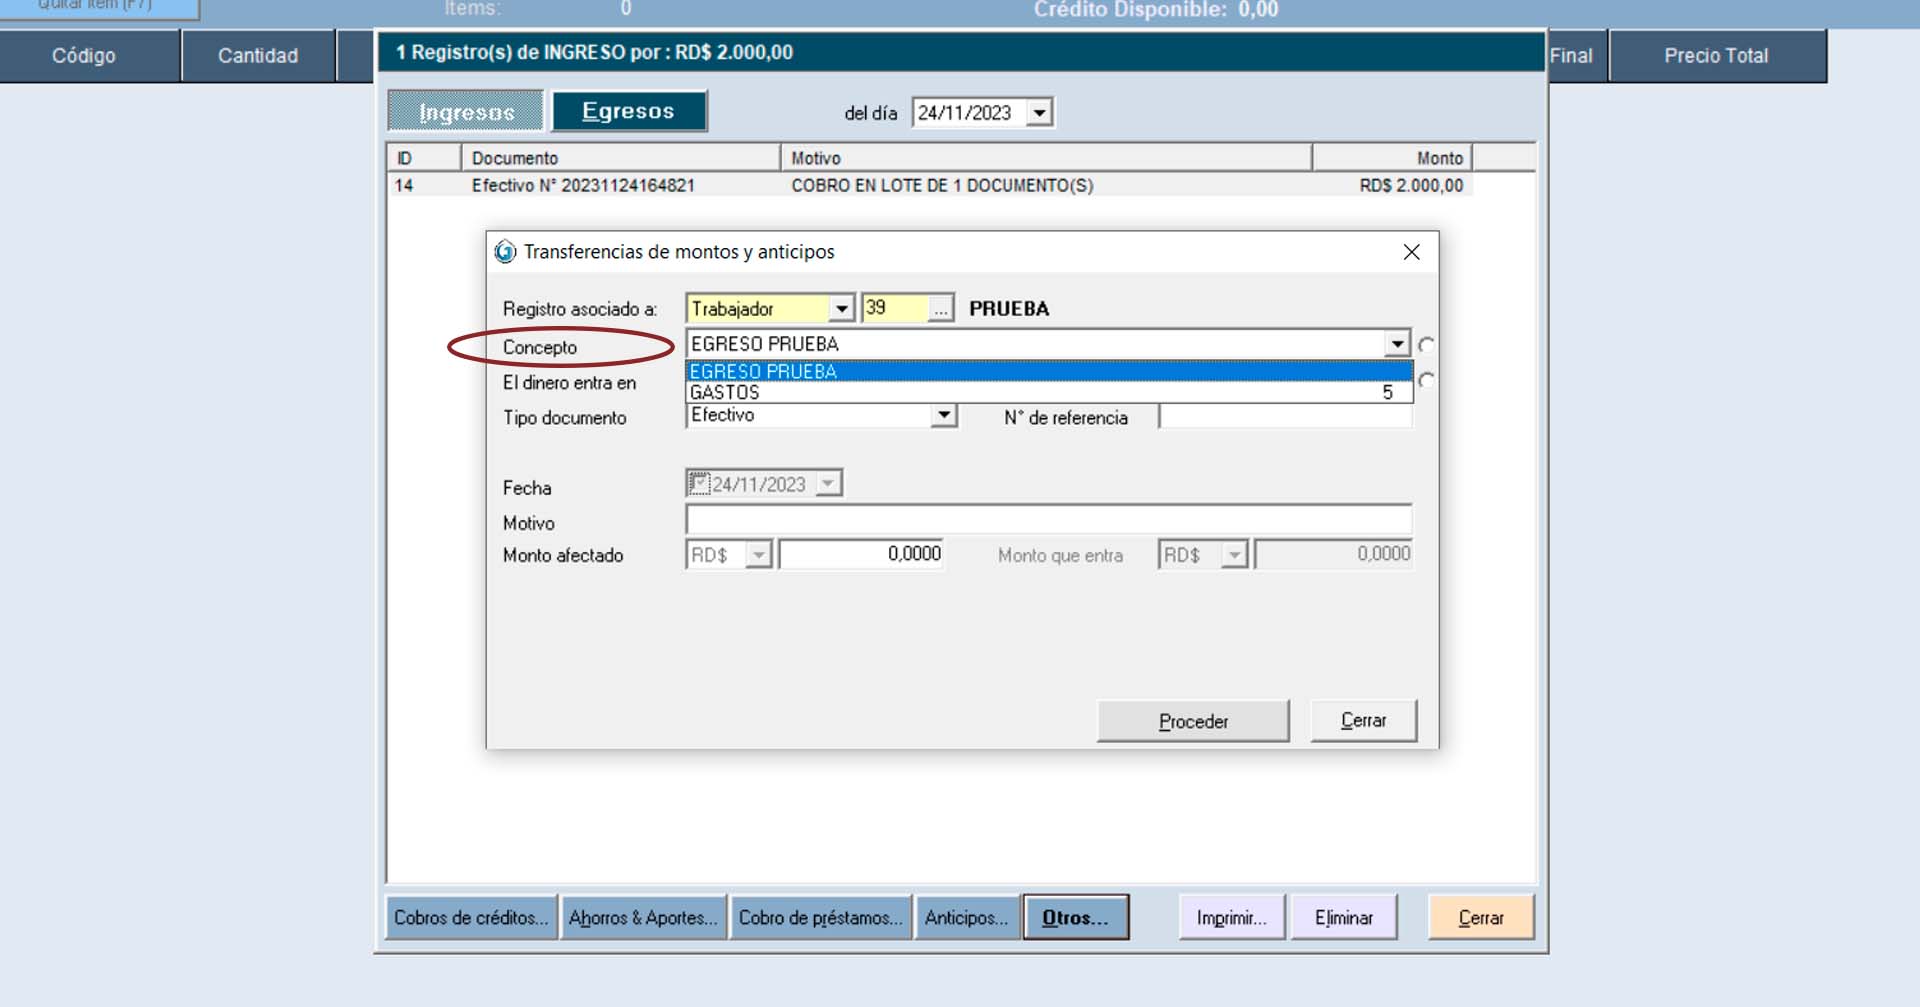Screen dimensions: 1920x1007
Task: Select the radio button on the El dinero entra en row
Action: click(1426, 381)
